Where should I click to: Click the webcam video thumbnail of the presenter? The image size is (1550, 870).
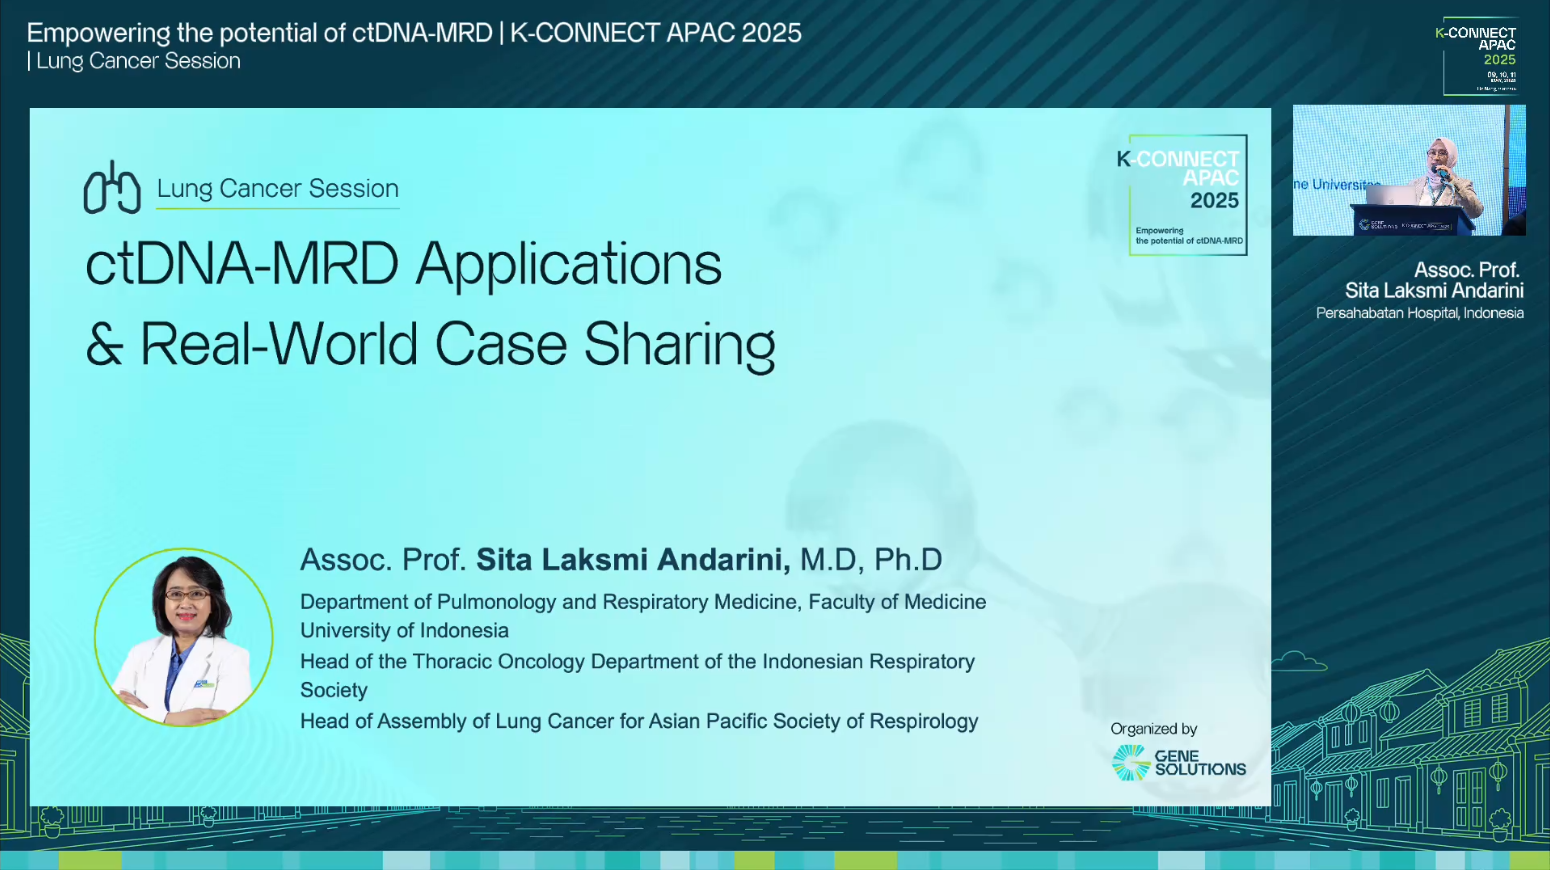pyautogui.click(x=1408, y=170)
